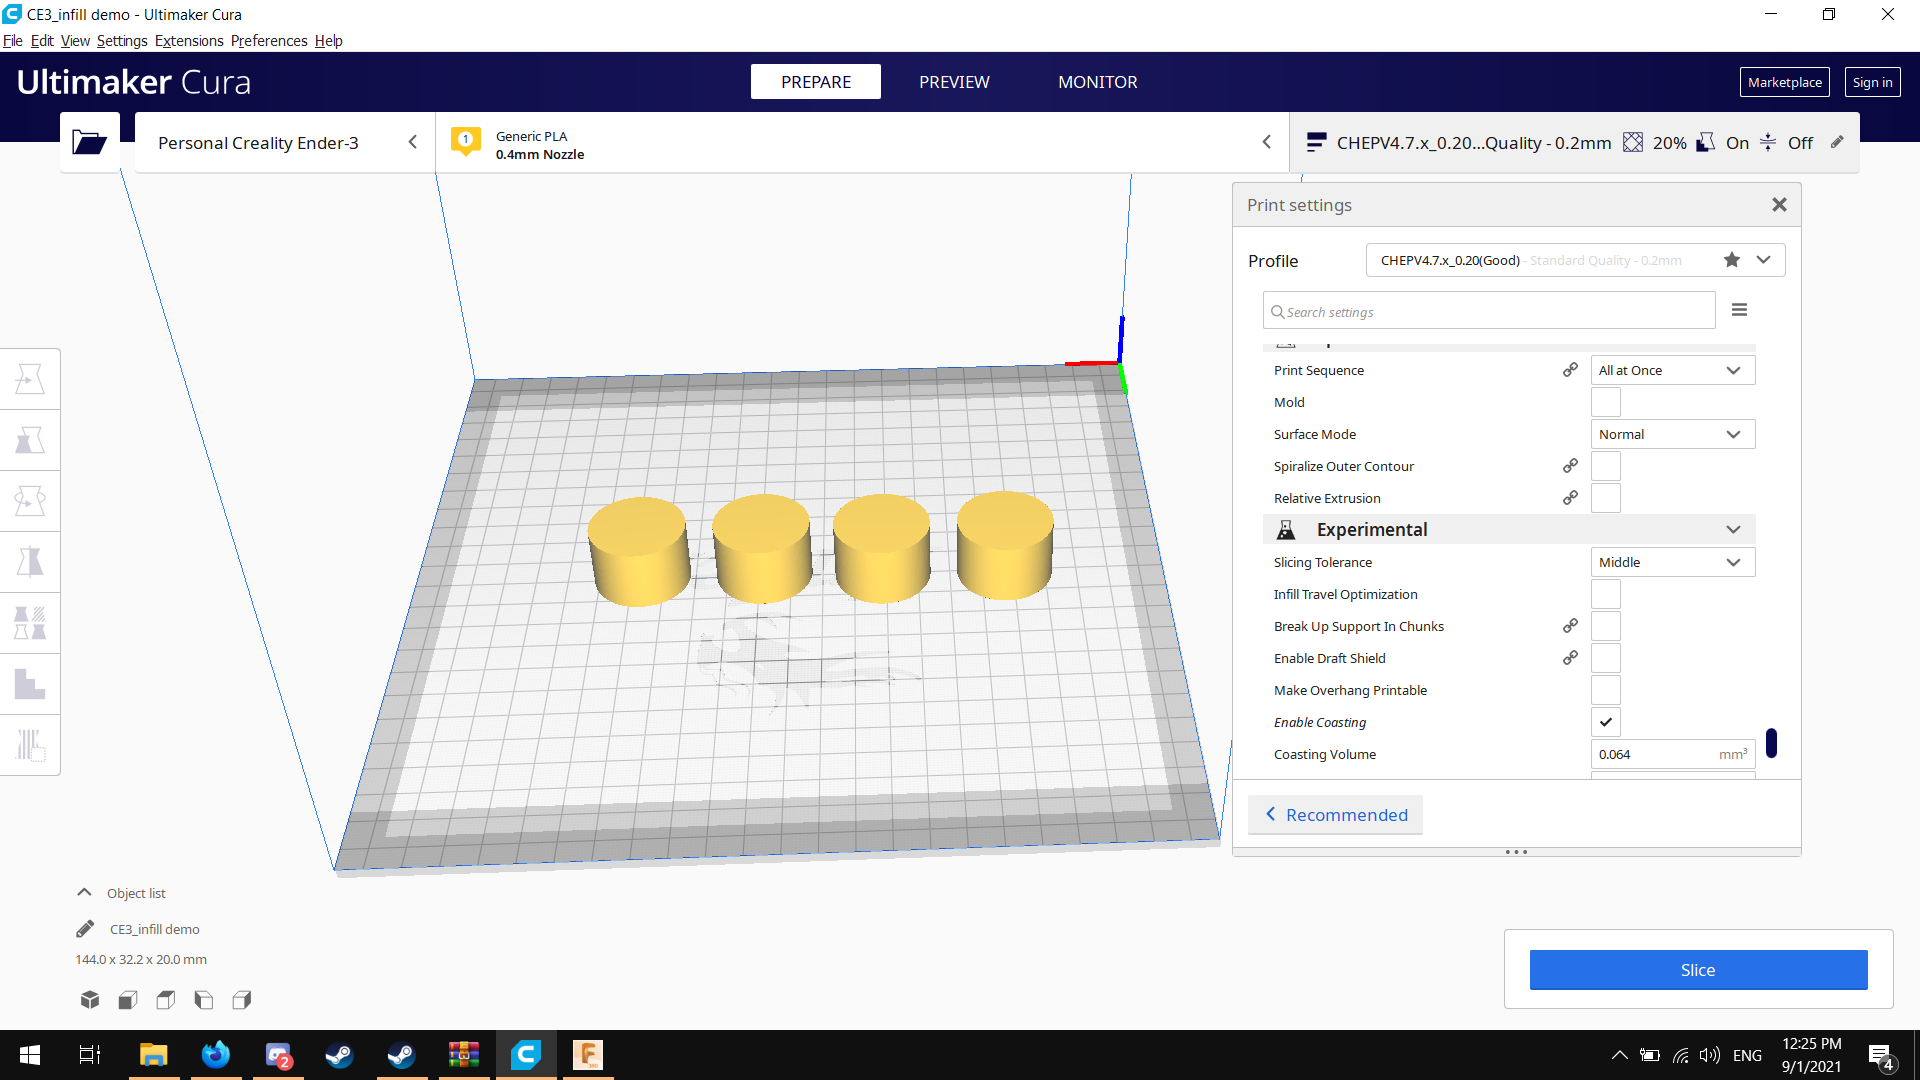Open the notification center icon

coord(1880,1056)
